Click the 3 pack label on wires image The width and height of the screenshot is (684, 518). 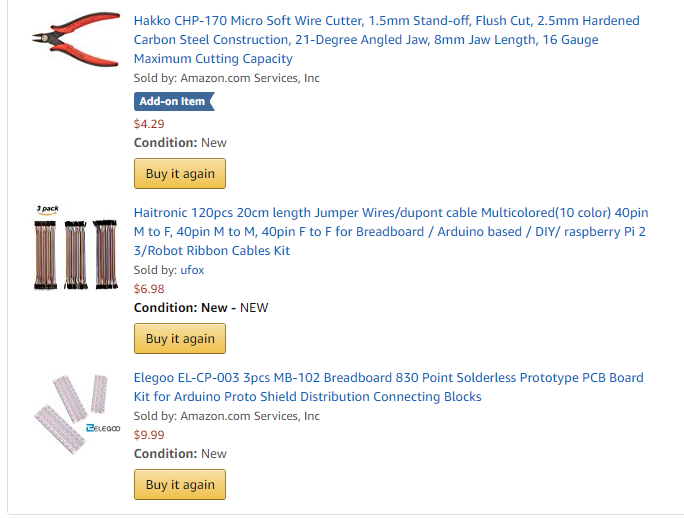coord(48,209)
